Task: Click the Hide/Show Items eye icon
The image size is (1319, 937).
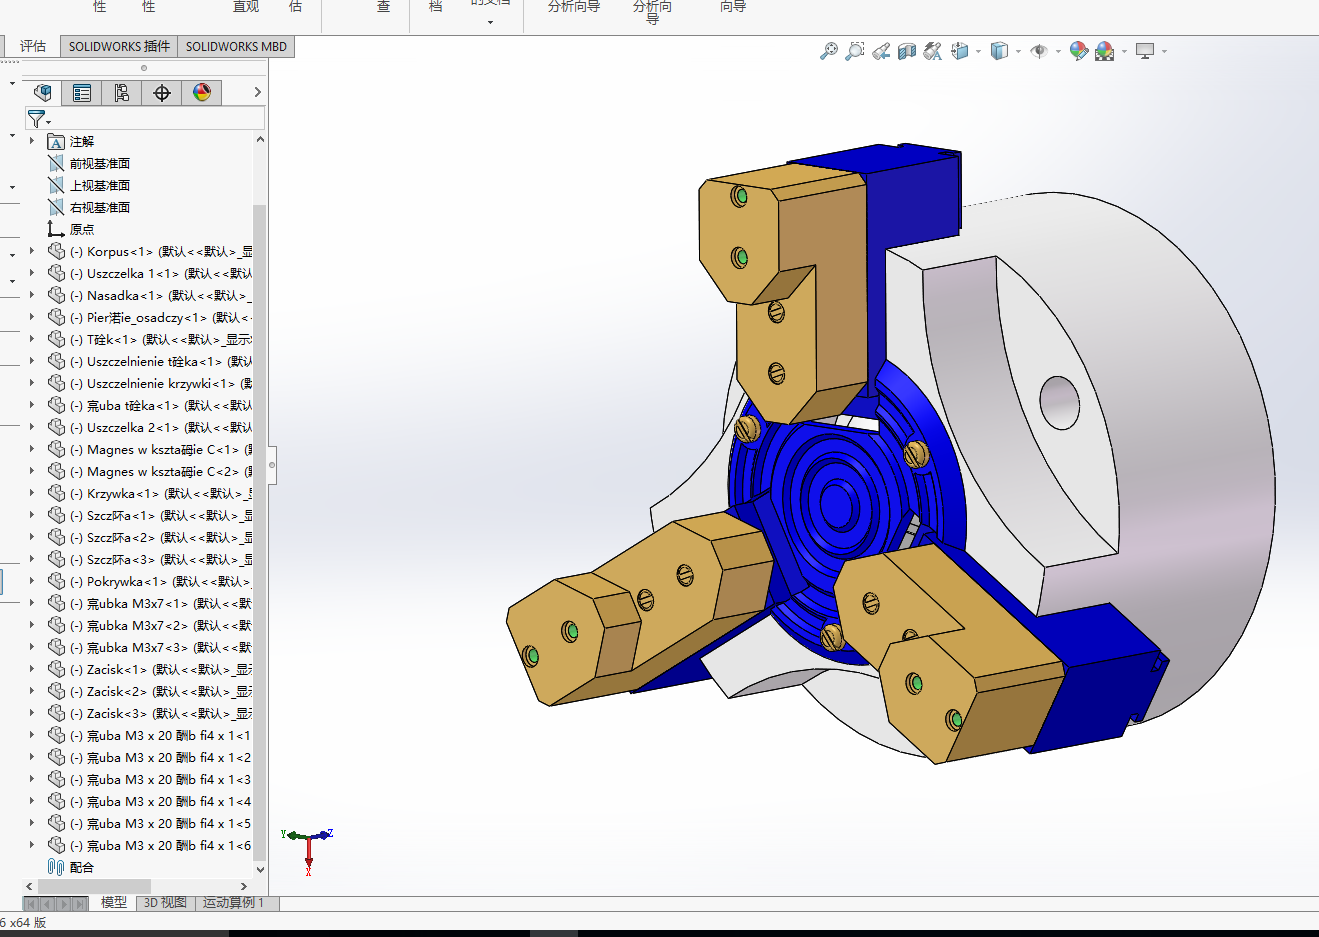Action: click(x=1039, y=51)
